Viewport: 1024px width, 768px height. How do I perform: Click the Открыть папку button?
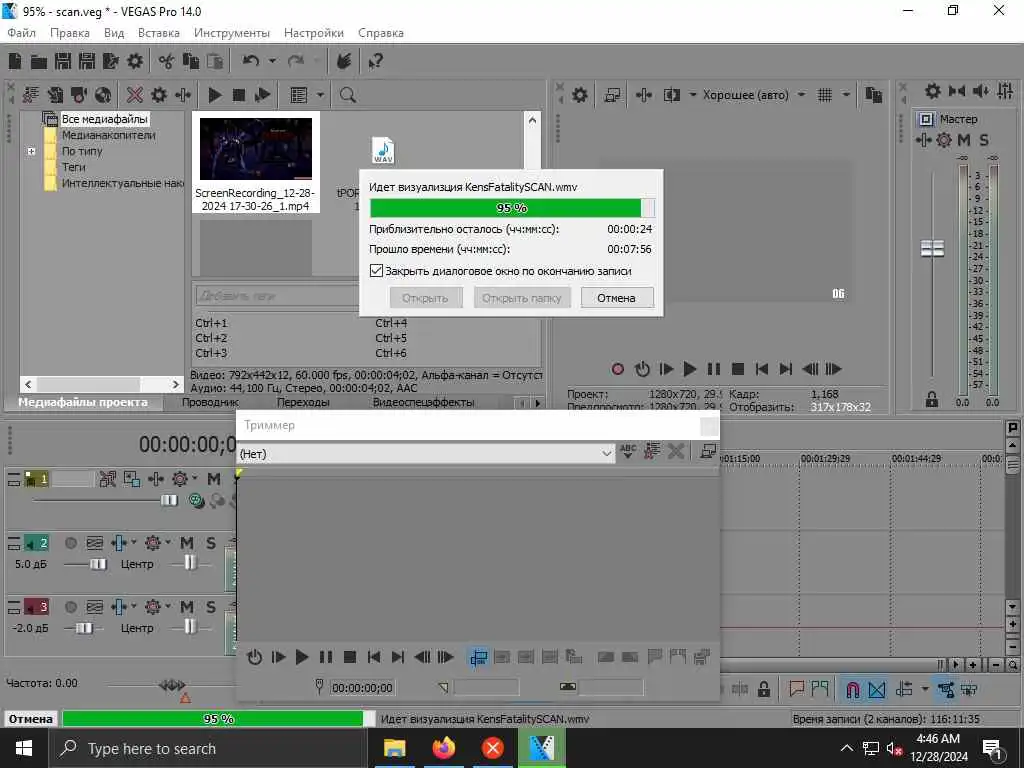tap(522, 298)
